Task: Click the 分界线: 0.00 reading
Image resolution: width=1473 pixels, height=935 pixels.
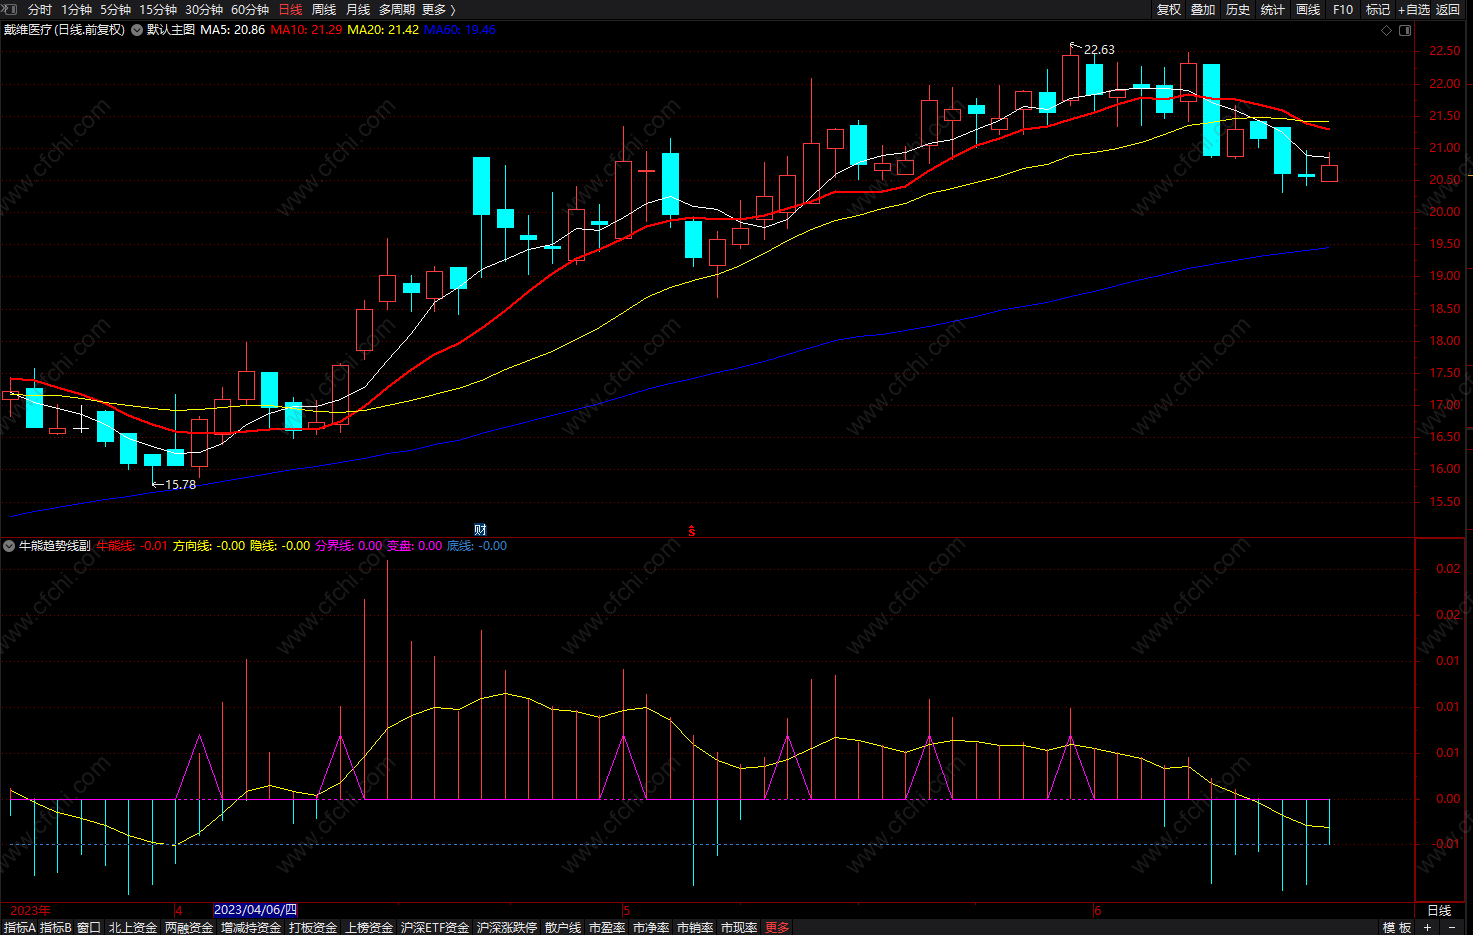Action: (x=349, y=546)
